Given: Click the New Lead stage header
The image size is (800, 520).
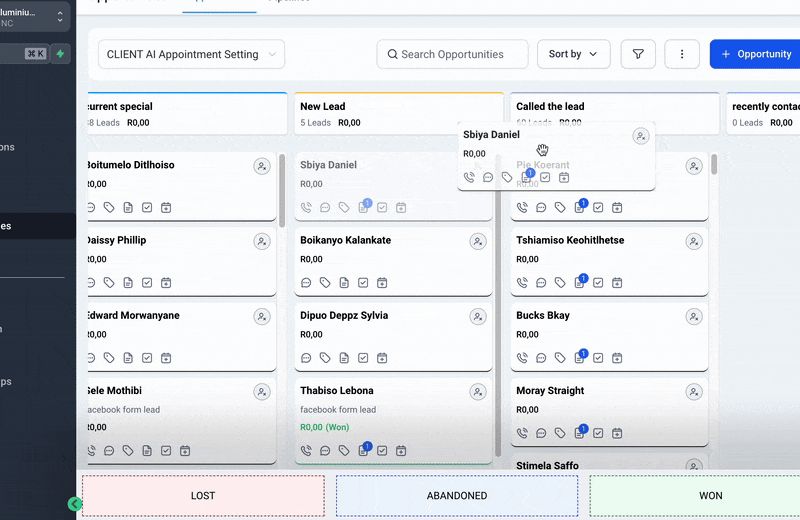Looking at the screenshot, I should pos(399,114).
